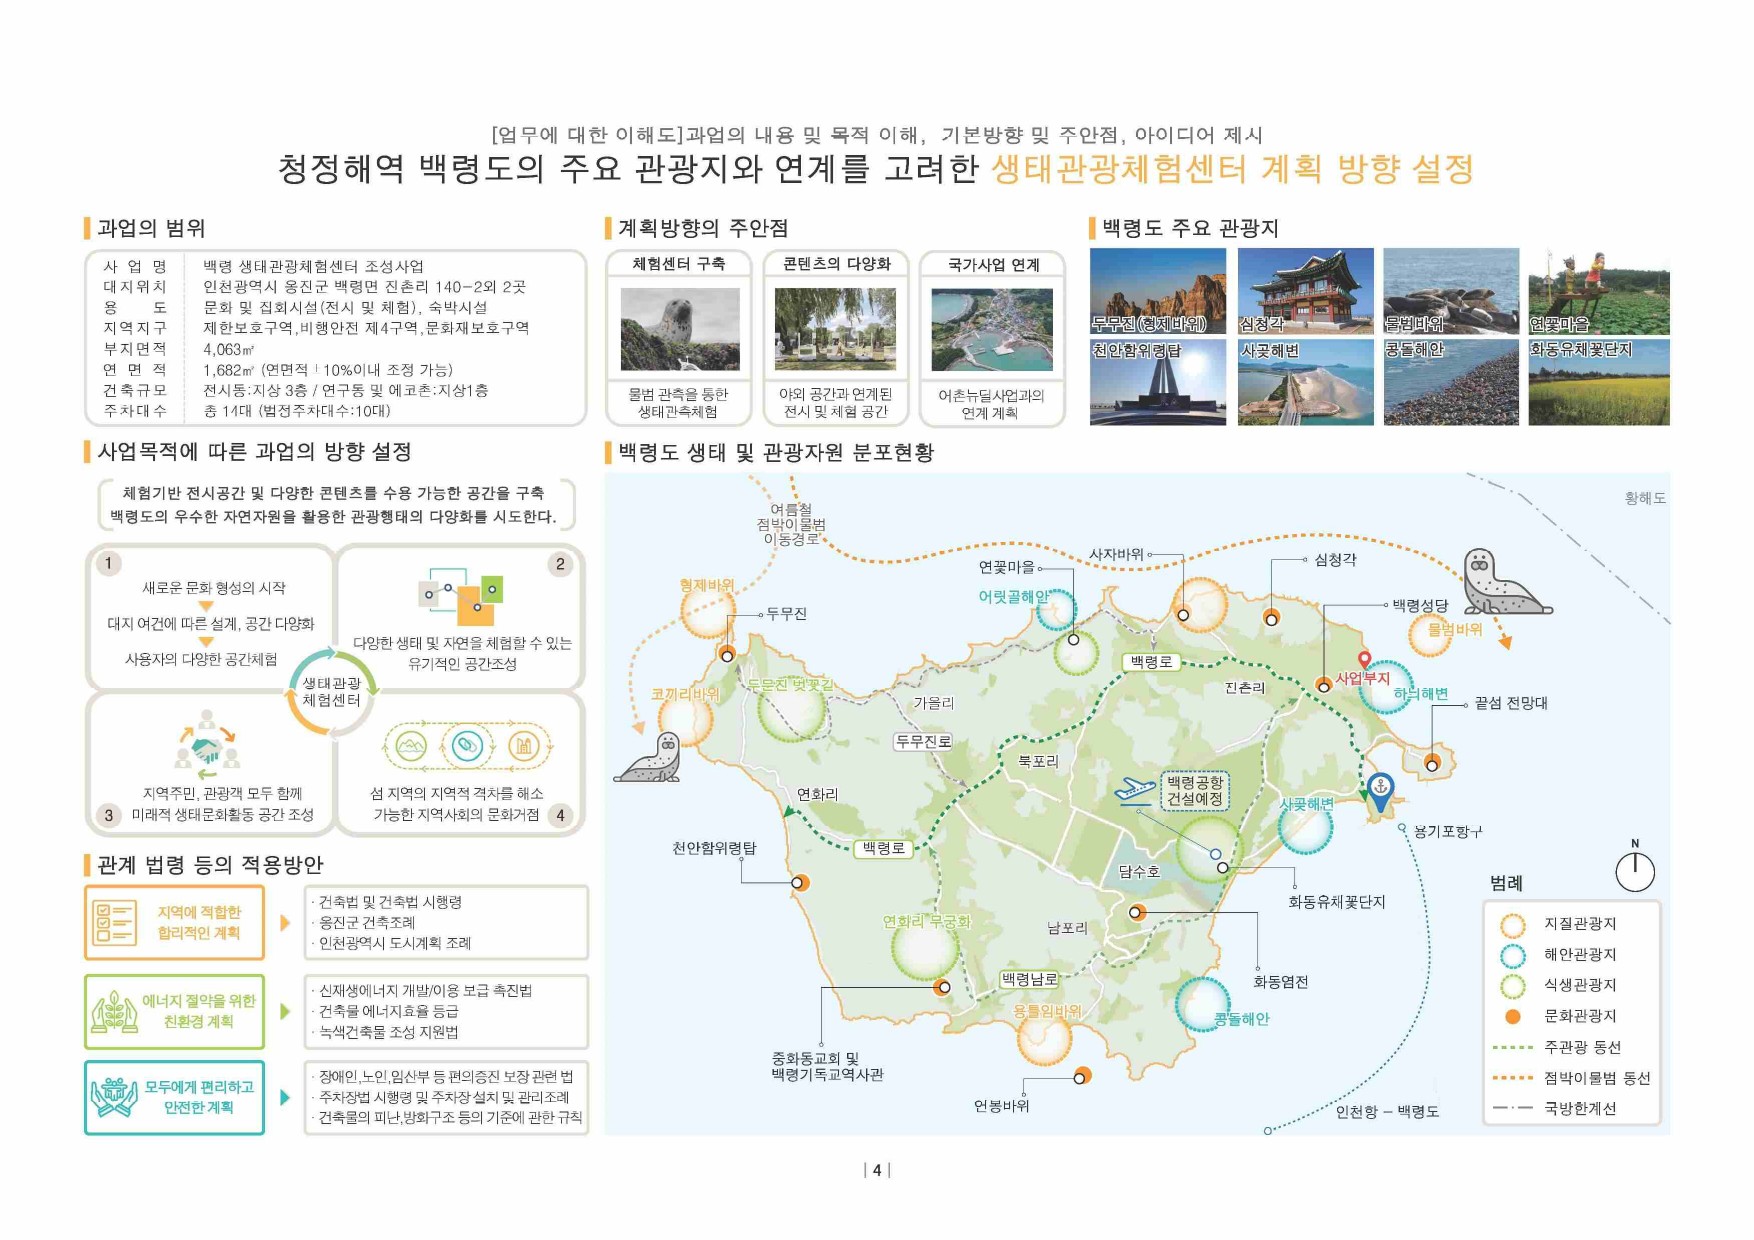Select the blue anchor pin near 용기포항구

1380,791
